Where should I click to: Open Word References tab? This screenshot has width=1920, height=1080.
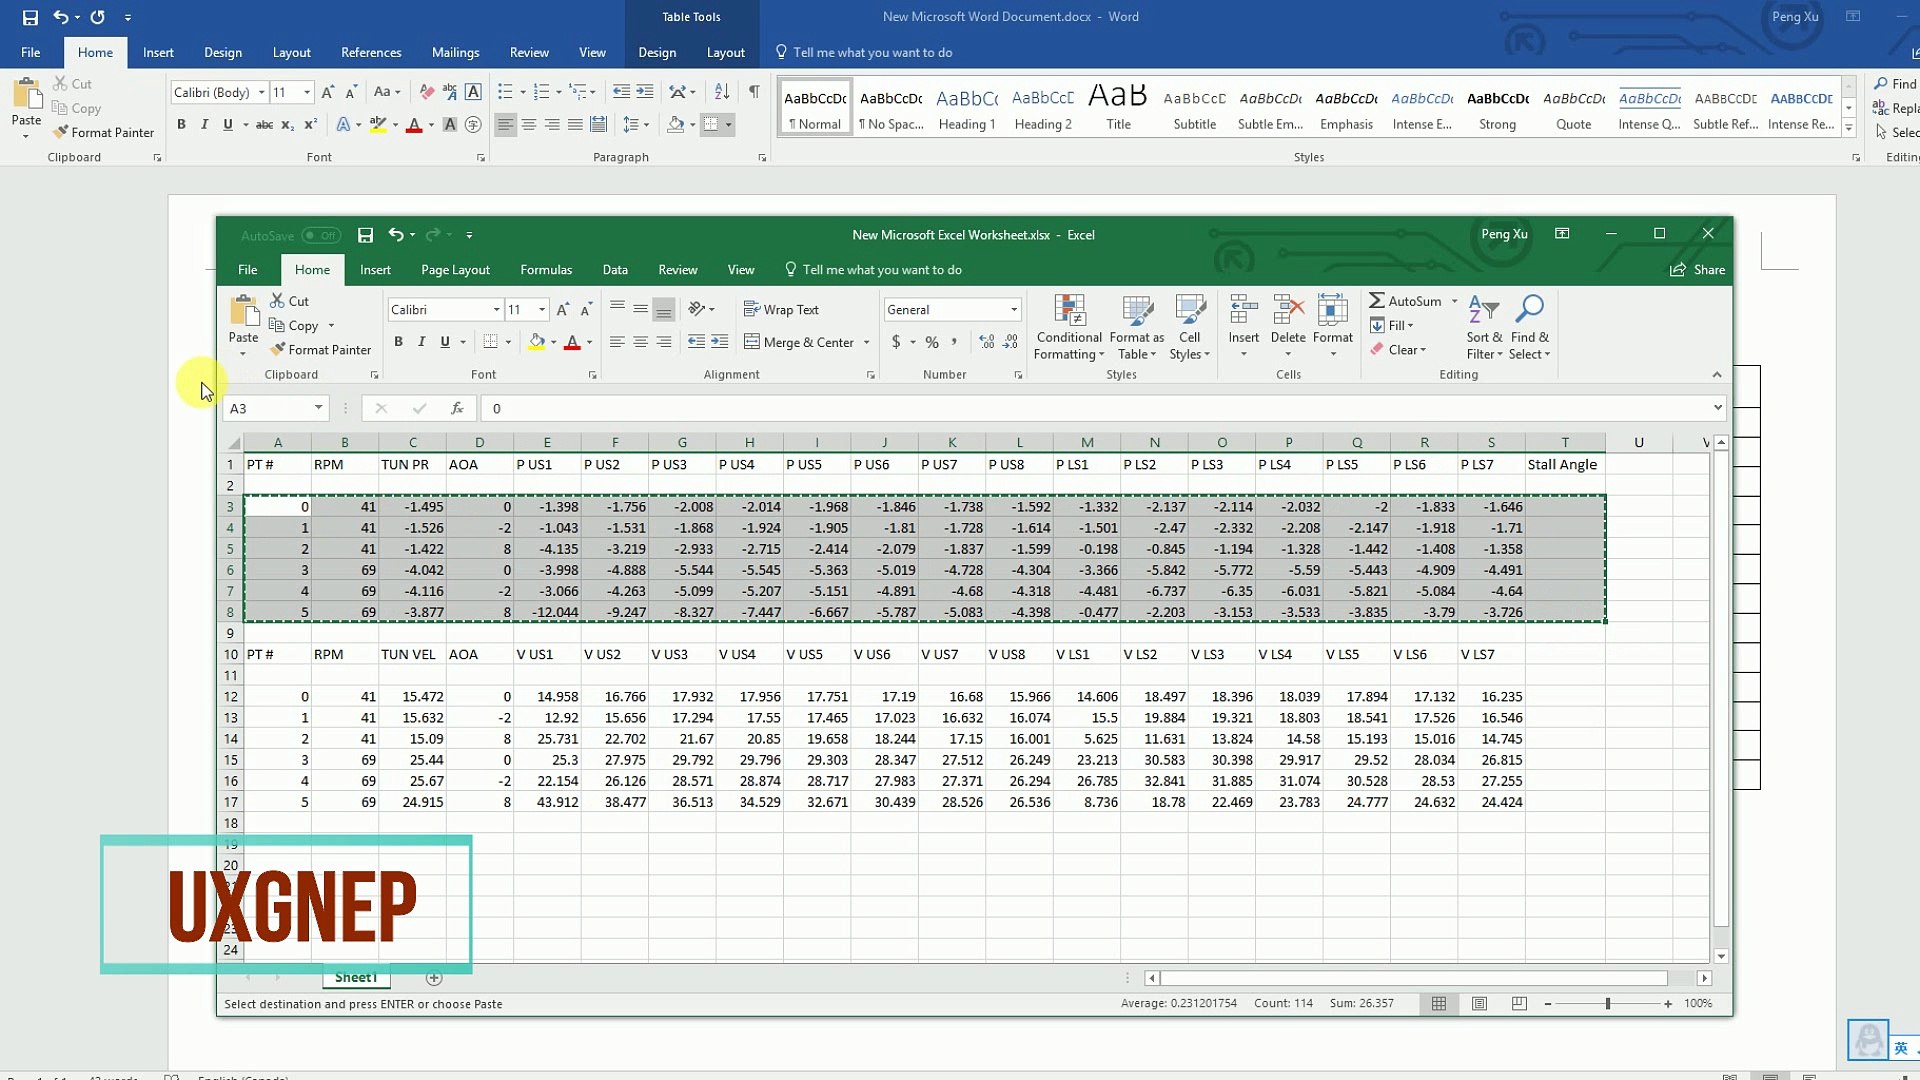(371, 53)
